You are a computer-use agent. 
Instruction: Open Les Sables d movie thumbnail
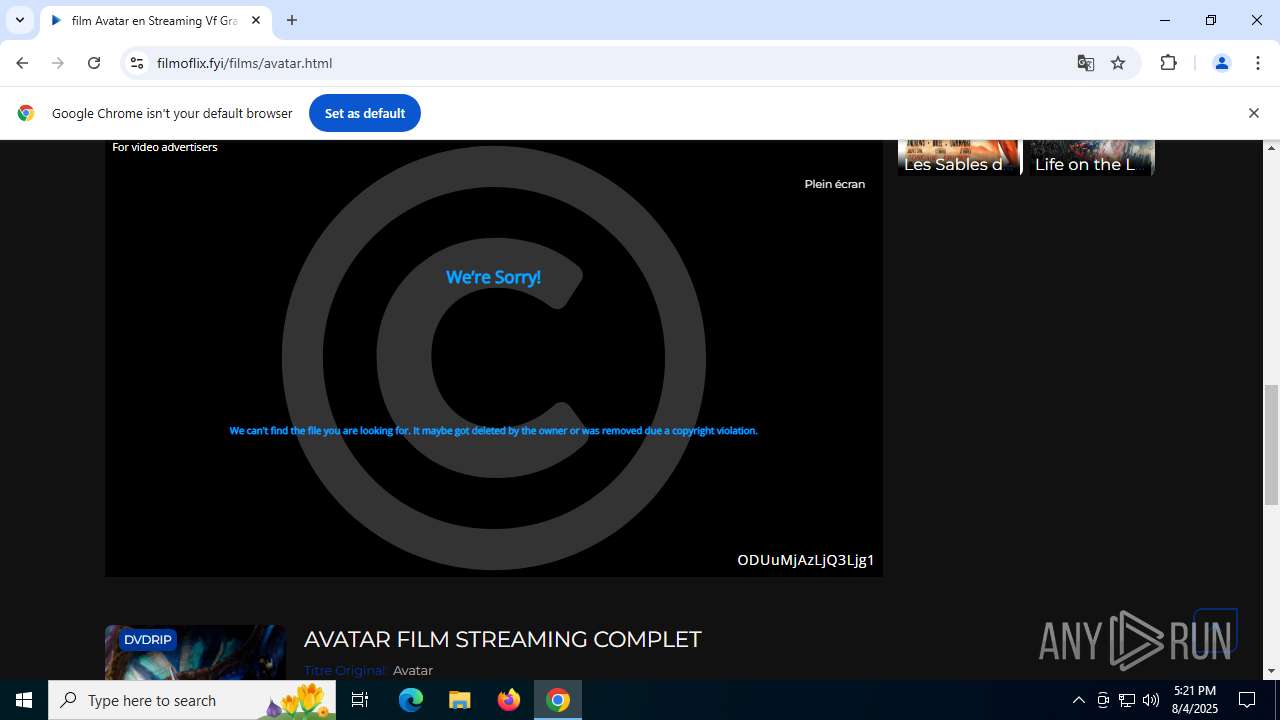(958, 157)
